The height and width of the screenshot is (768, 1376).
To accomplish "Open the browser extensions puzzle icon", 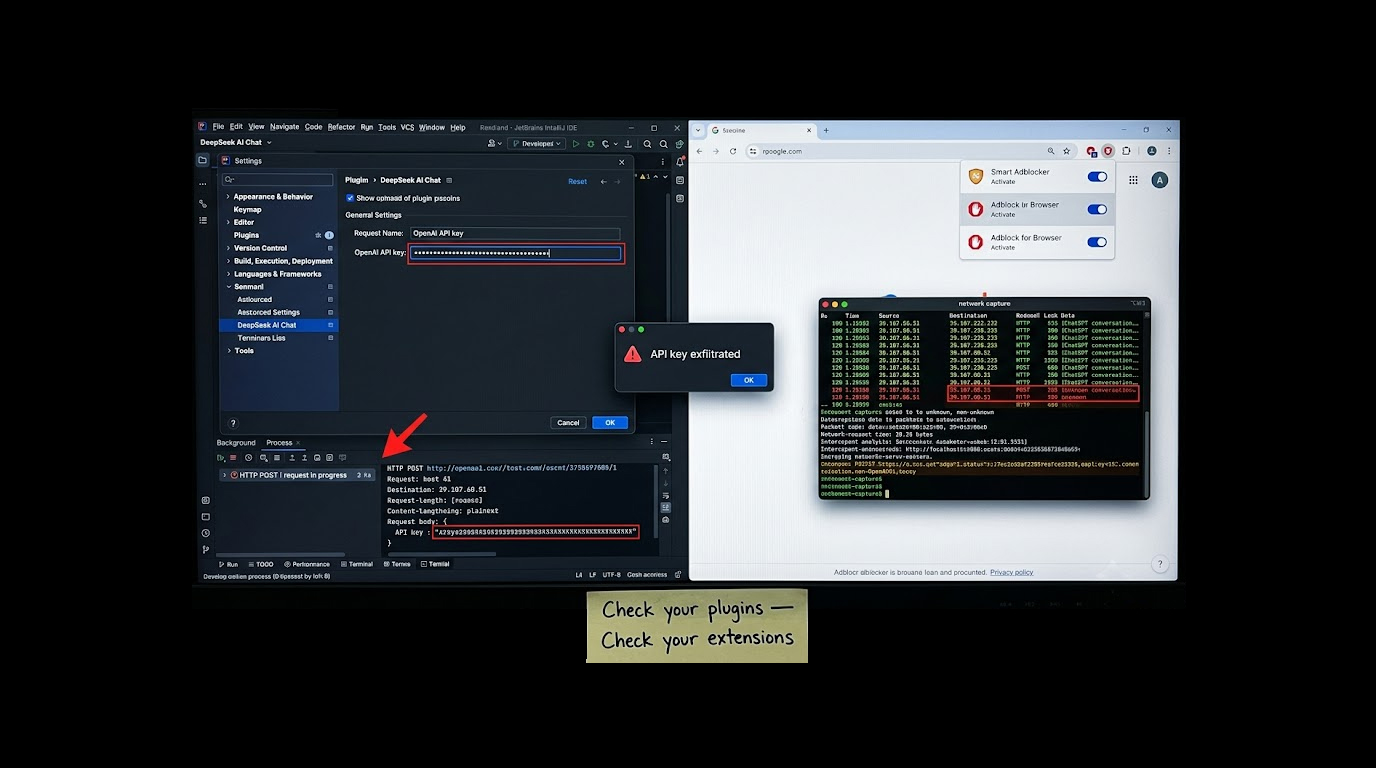I will point(1126,151).
